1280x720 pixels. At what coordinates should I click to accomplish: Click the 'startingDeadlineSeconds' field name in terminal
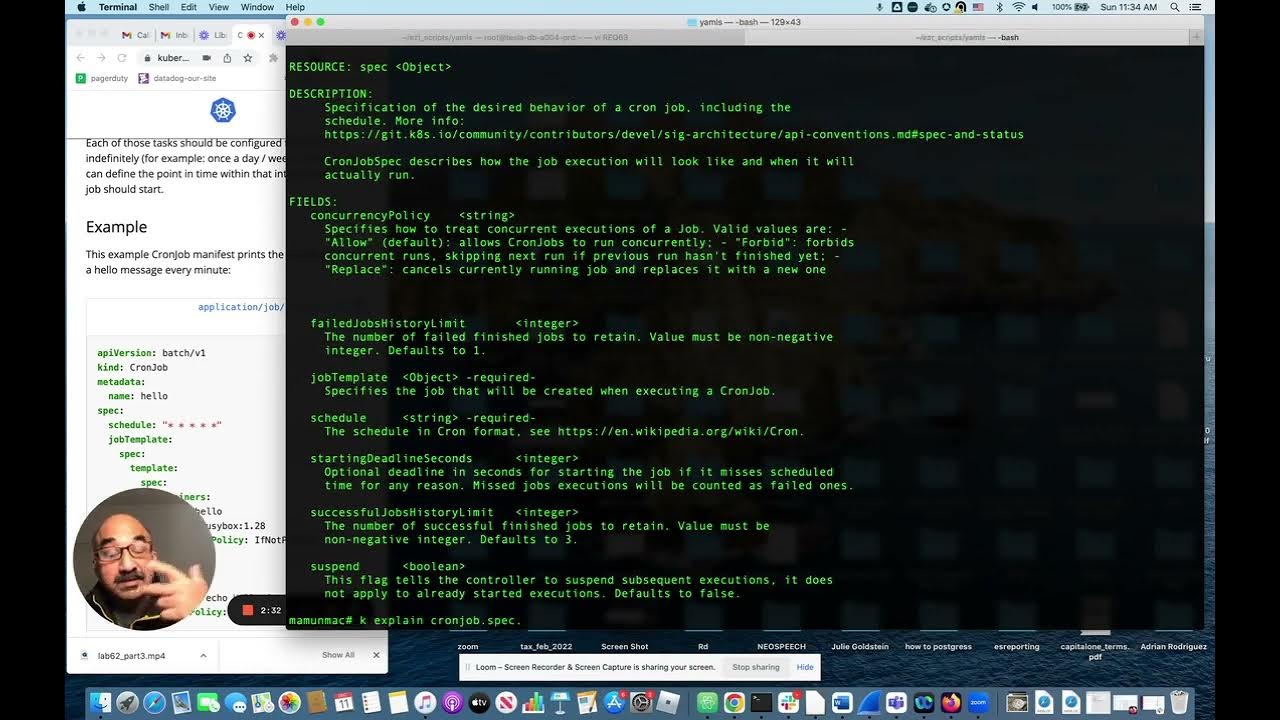391,458
